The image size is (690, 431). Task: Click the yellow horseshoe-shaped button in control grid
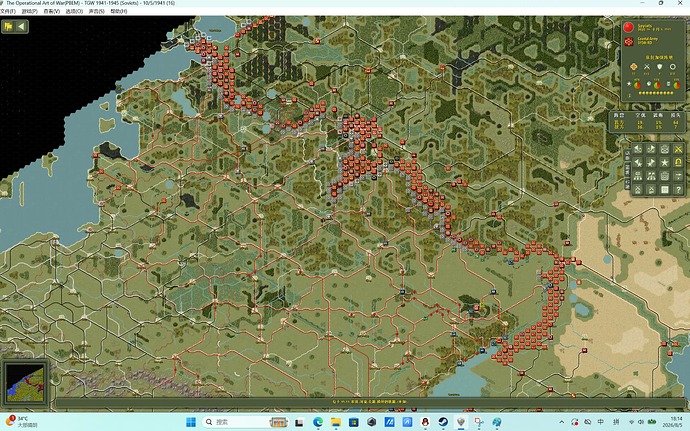coord(678,163)
